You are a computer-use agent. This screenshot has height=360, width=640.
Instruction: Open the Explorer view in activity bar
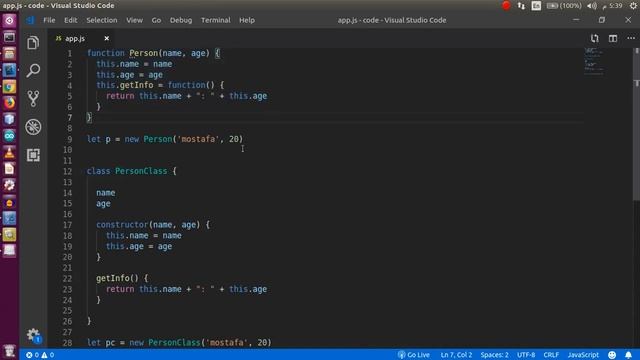pyautogui.click(x=33, y=43)
